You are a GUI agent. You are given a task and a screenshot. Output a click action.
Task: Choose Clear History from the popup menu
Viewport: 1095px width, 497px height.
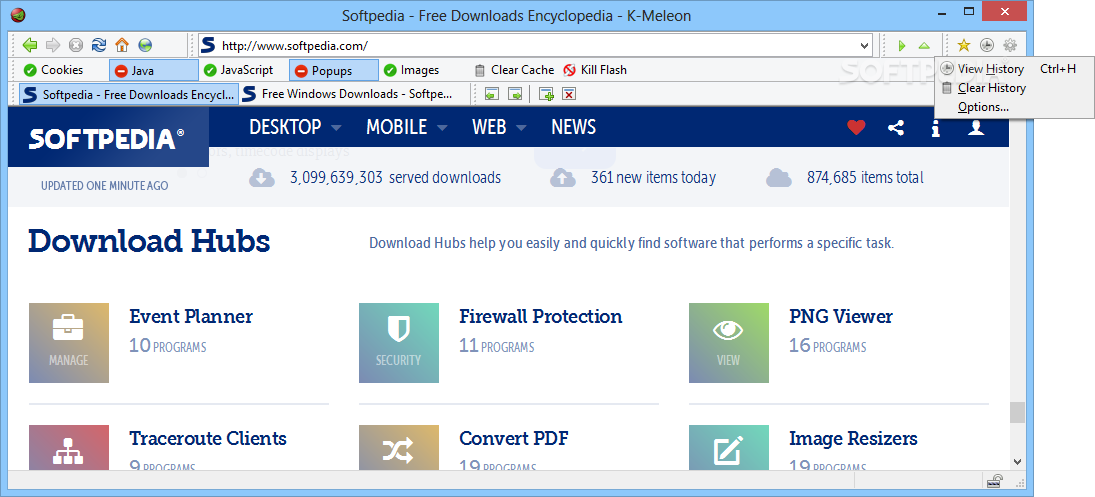(x=1014, y=88)
